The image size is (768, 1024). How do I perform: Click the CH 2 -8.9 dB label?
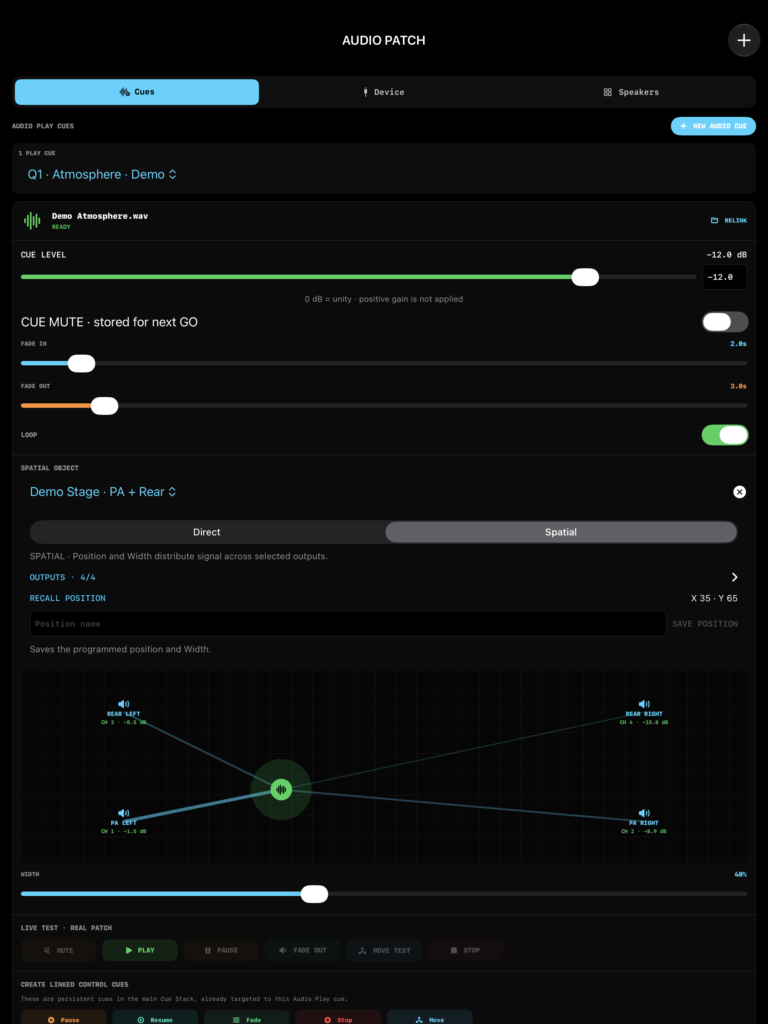[644, 831]
